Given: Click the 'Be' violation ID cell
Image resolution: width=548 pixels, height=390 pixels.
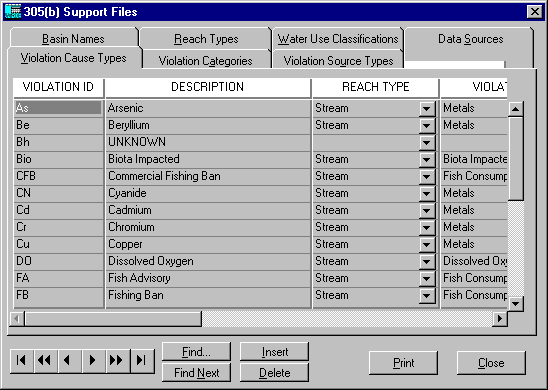Looking at the screenshot, I should (x=58, y=125).
